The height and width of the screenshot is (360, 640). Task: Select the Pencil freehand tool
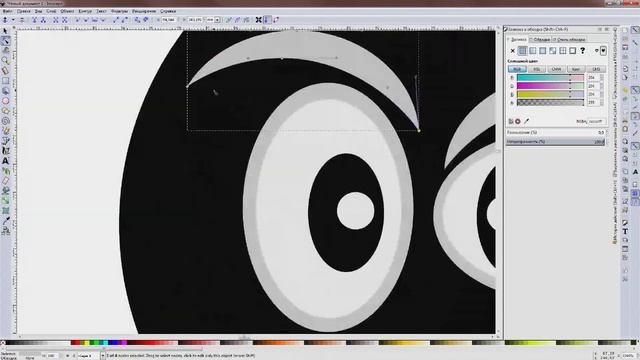coord(5,131)
